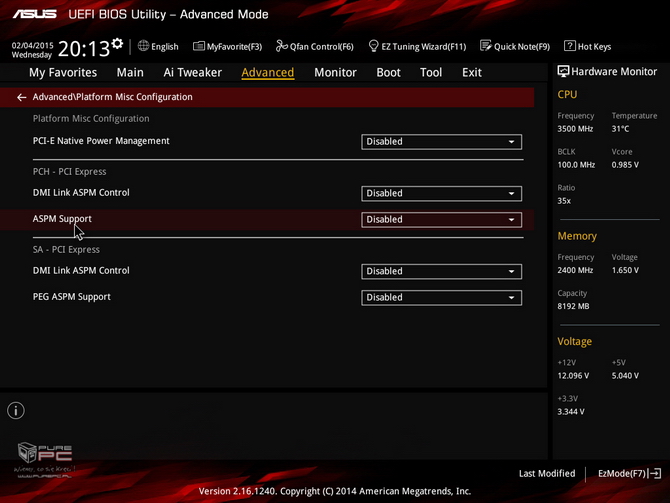Open PCH DMI Link ASPM Control dropdown
The height and width of the screenshot is (503, 670).
441,194
